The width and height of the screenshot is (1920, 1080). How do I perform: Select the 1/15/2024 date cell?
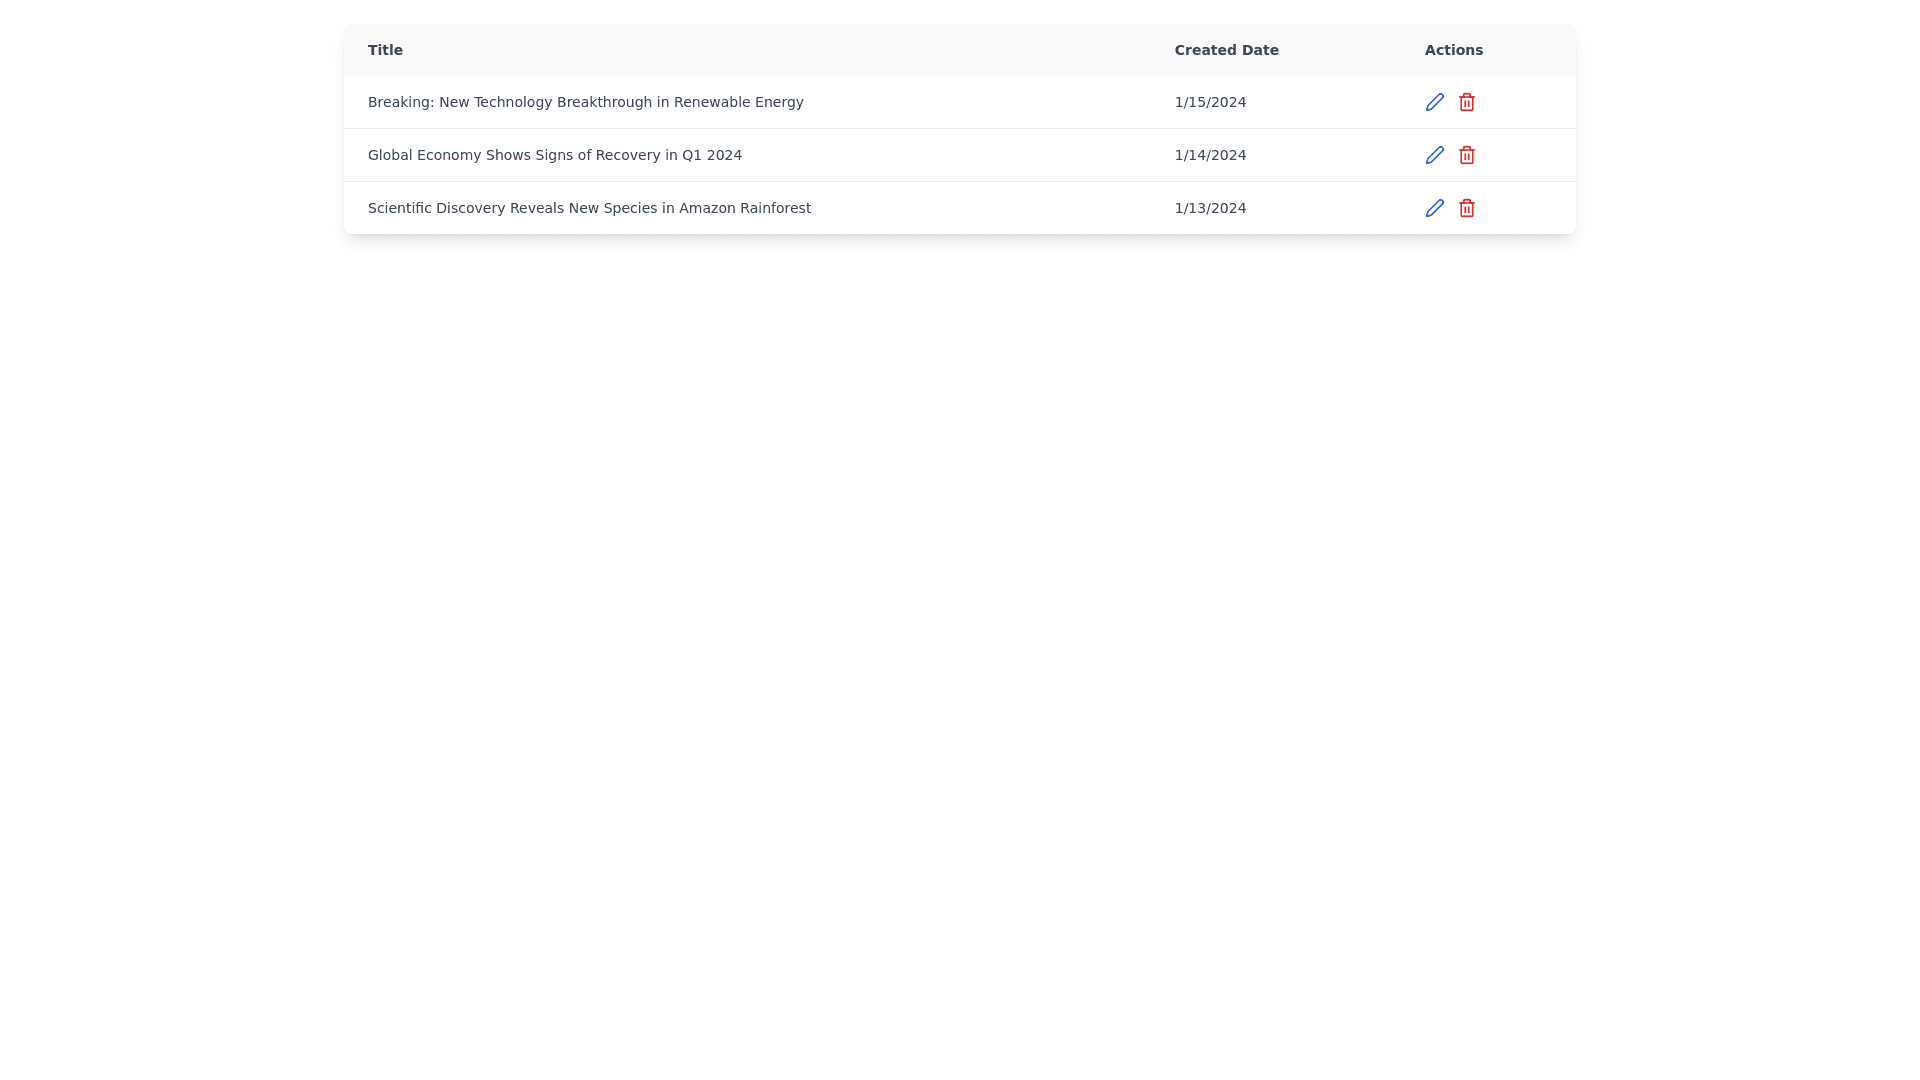(1210, 102)
